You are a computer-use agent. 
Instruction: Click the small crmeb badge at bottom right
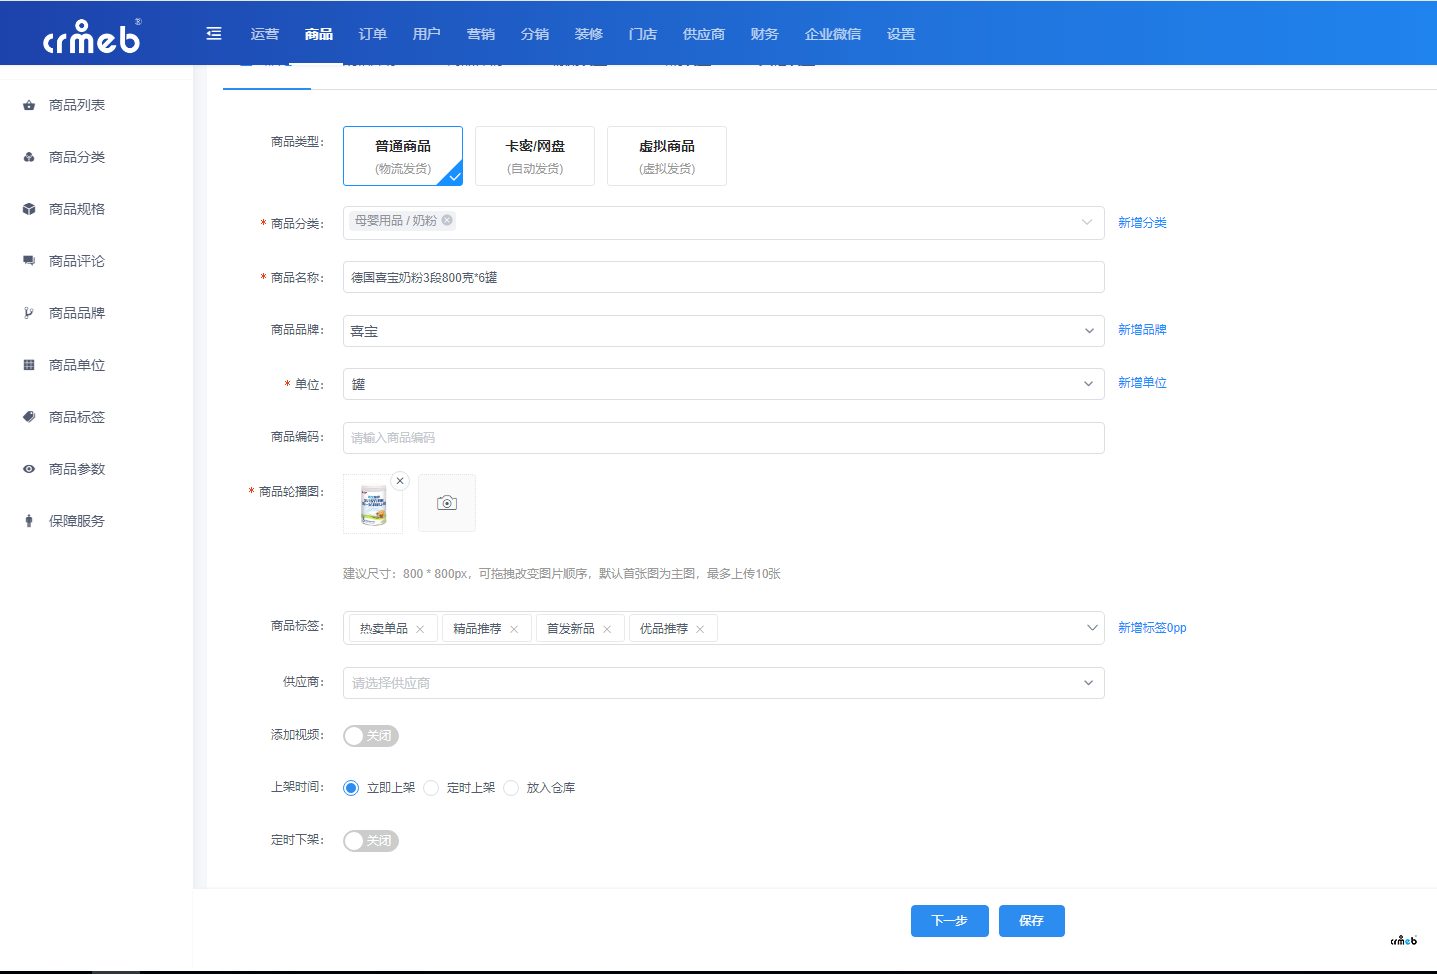click(1404, 940)
